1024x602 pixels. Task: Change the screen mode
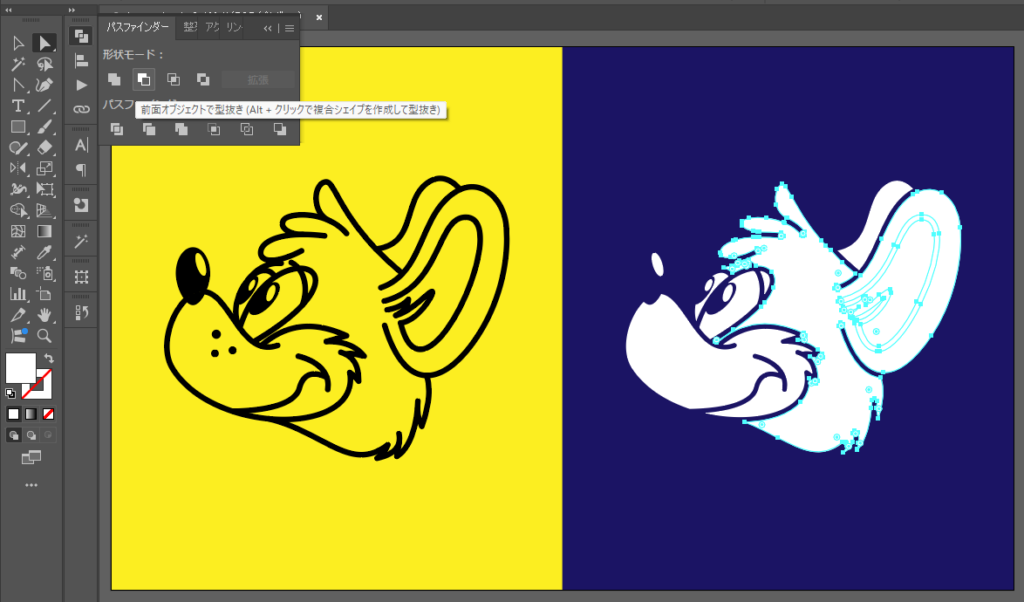[31, 458]
